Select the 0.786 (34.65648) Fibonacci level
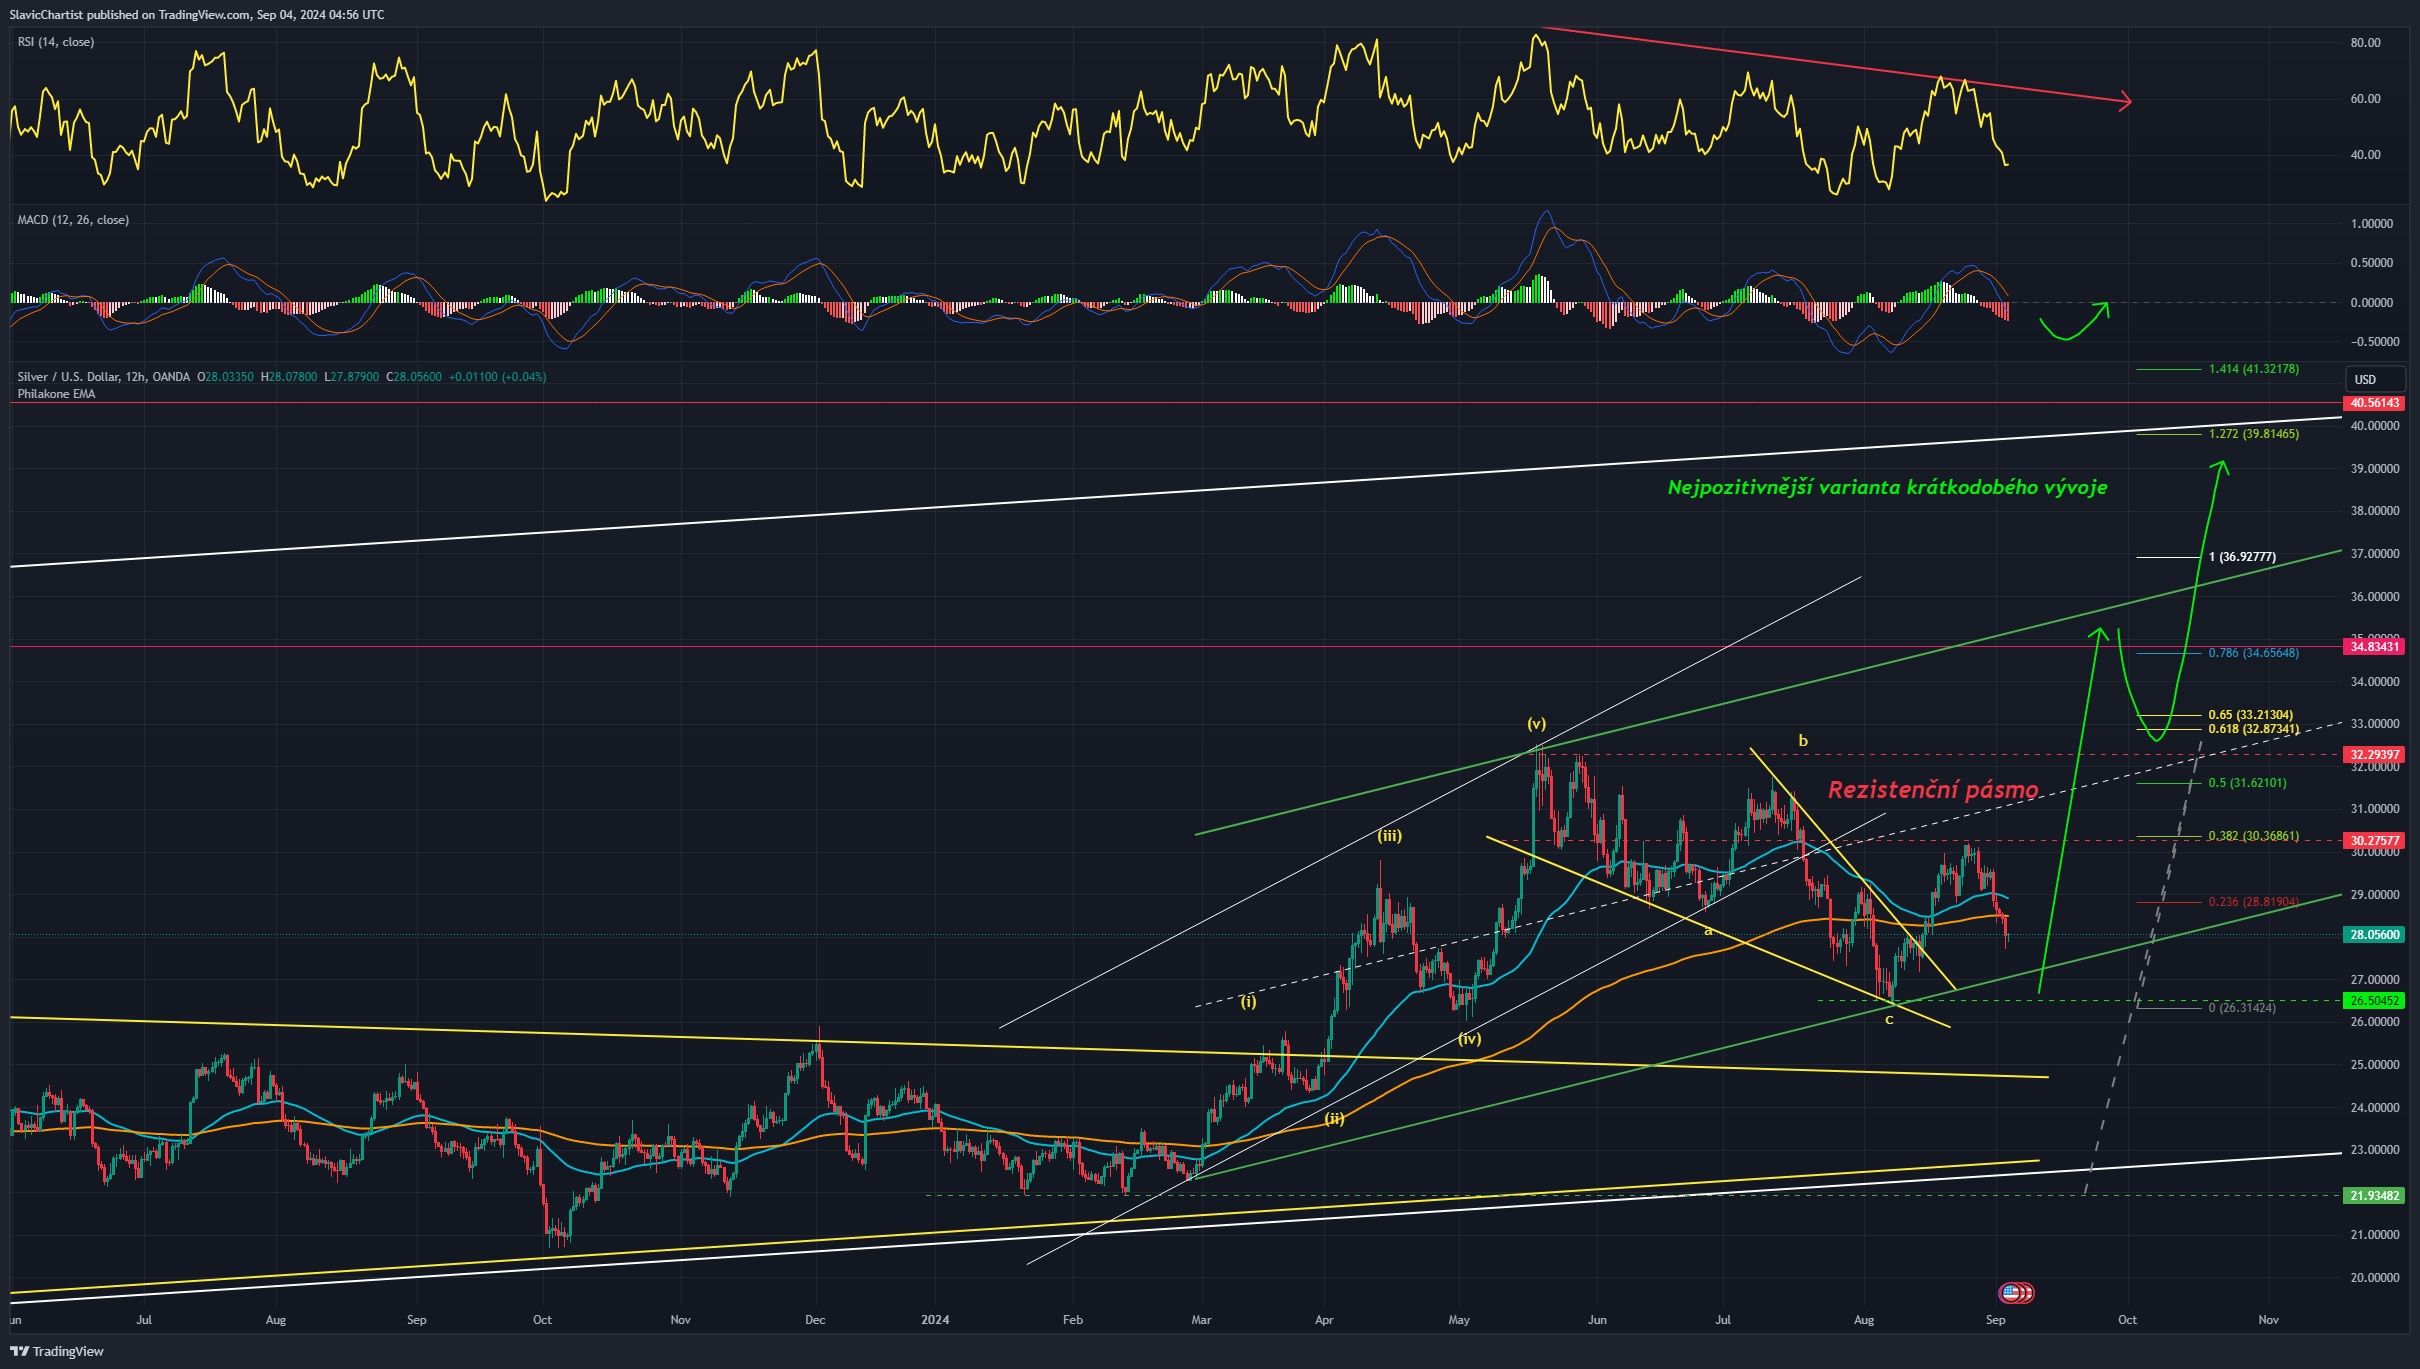Image resolution: width=2420 pixels, height=1369 pixels. pos(2253,653)
